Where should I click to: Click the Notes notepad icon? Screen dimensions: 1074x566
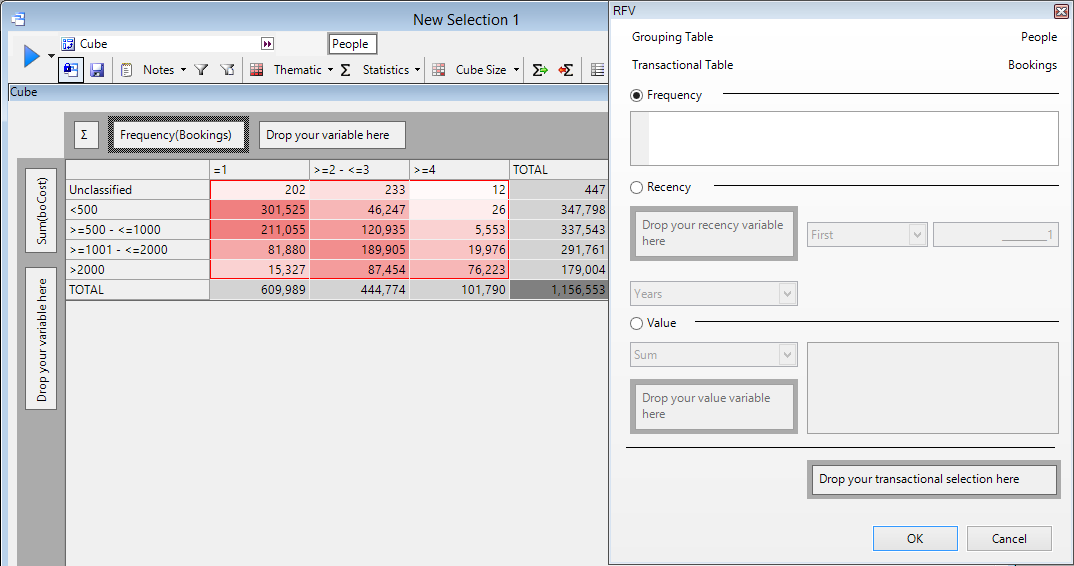(x=126, y=70)
